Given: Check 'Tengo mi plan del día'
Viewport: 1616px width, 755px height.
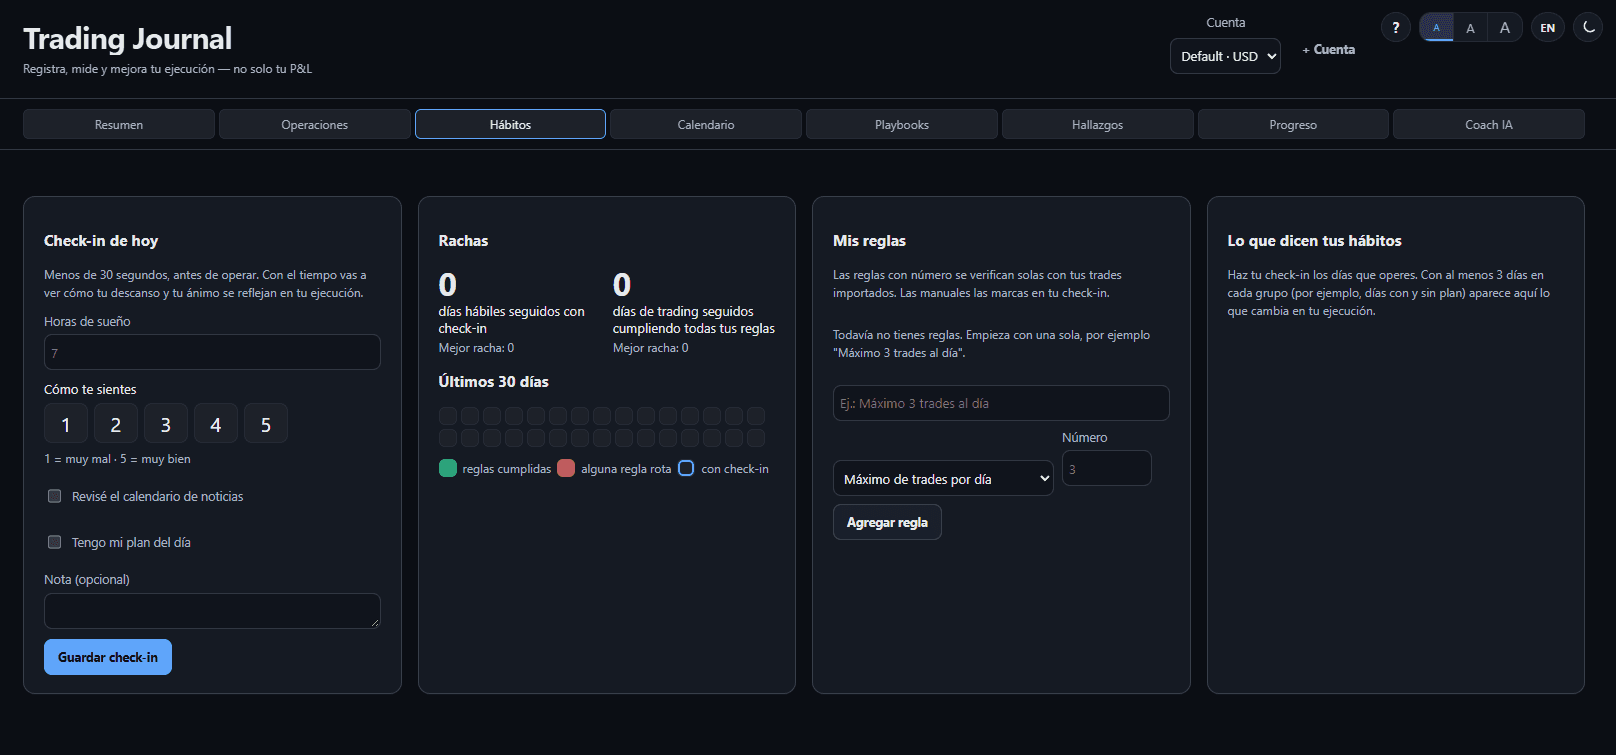Looking at the screenshot, I should click(55, 542).
